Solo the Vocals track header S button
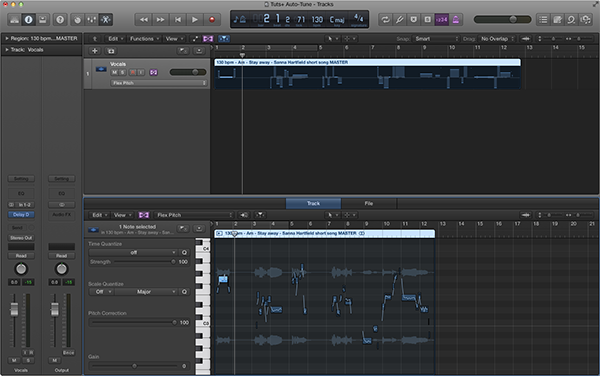Viewport: 600px width, 376px height. click(122, 72)
